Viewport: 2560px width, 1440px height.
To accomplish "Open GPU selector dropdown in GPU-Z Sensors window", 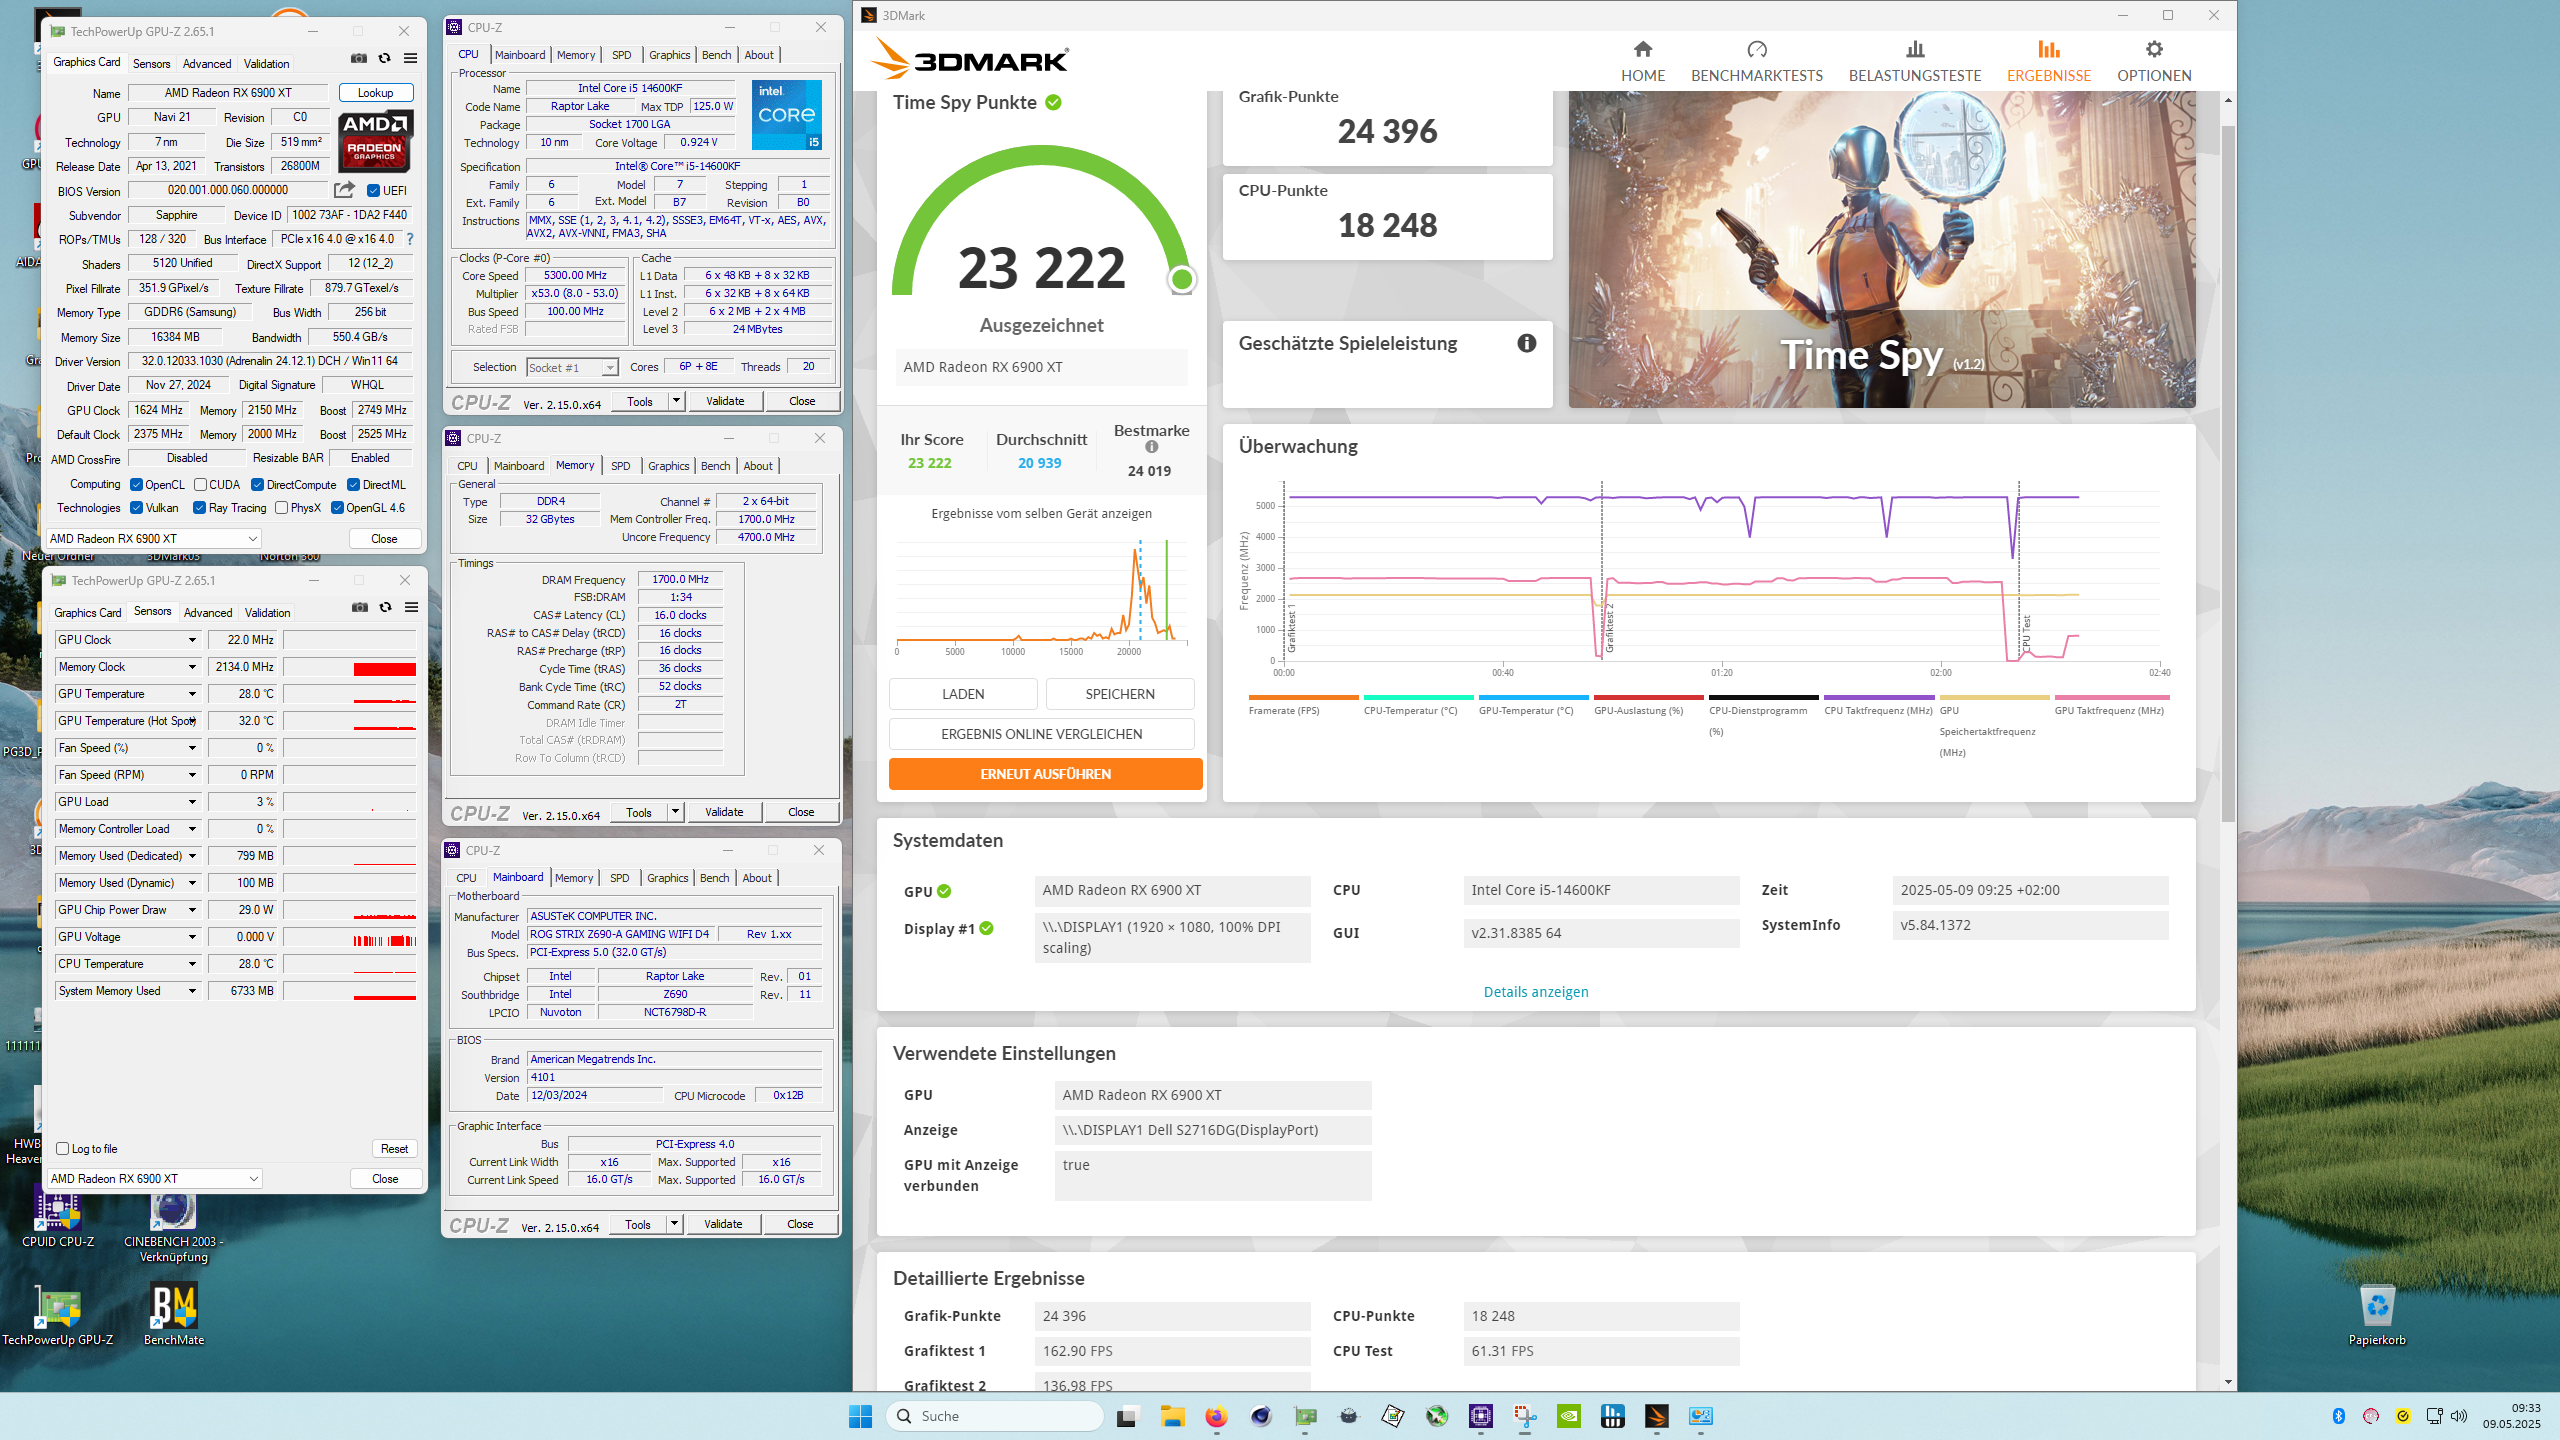I will 155,1178.
